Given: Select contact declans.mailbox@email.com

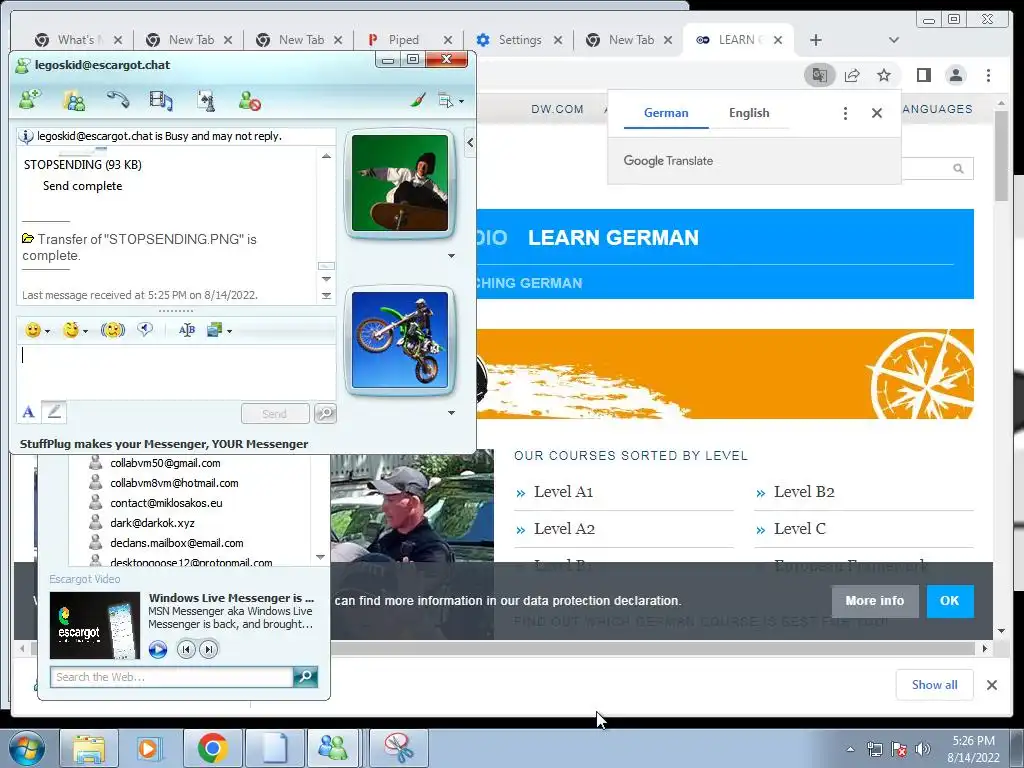Looking at the screenshot, I should click(176, 543).
